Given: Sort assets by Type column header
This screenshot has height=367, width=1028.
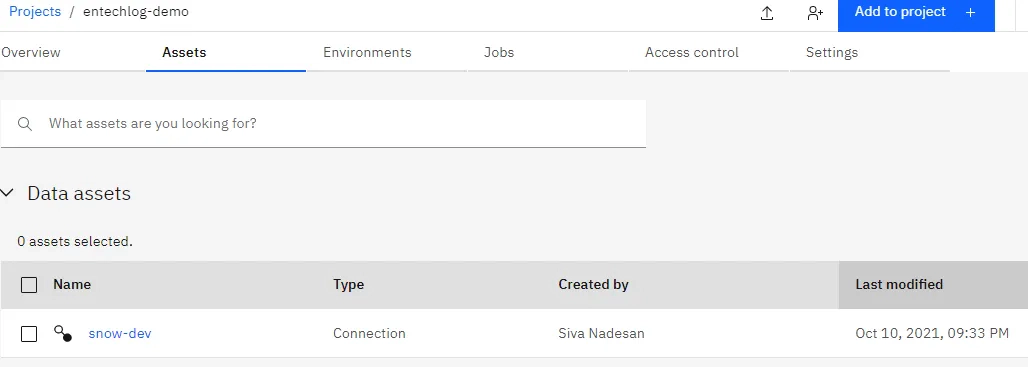Looking at the screenshot, I should (x=348, y=284).
